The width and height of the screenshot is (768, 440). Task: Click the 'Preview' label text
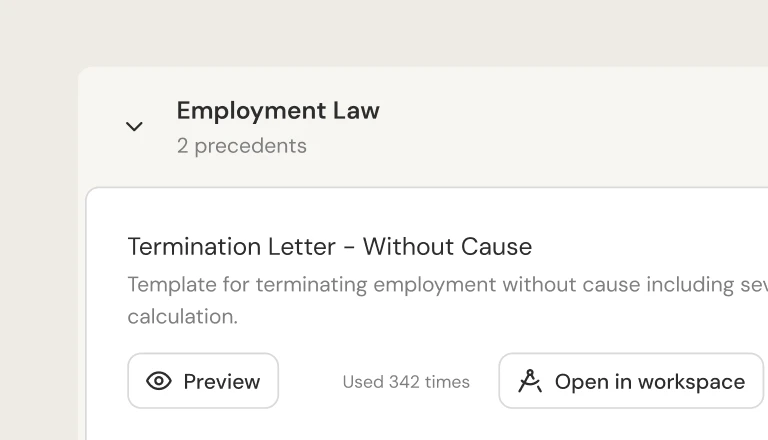[x=222, y=382]
